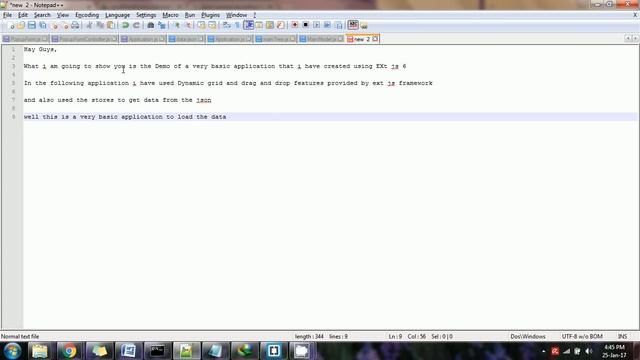
Task: Open the Settings menu
Action: 146,15
